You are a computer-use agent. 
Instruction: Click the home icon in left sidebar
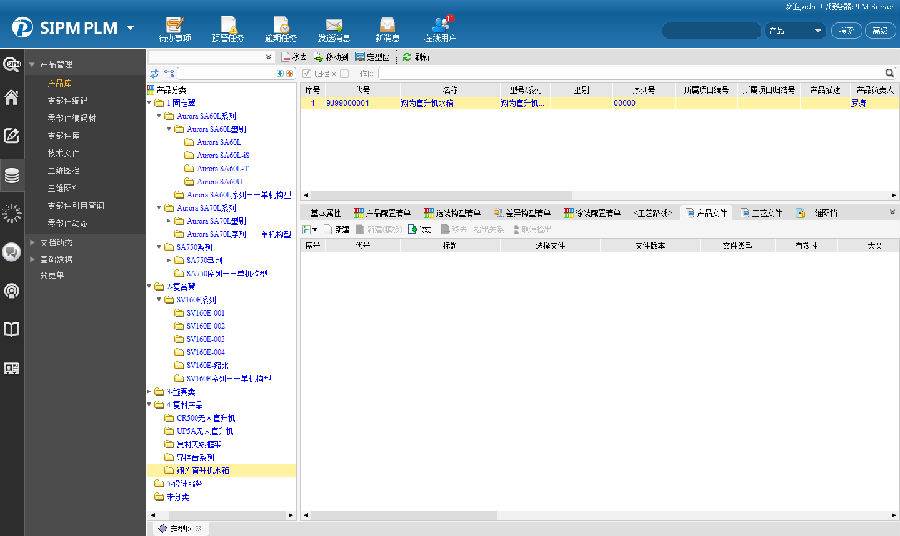click(x=12, y=98)
